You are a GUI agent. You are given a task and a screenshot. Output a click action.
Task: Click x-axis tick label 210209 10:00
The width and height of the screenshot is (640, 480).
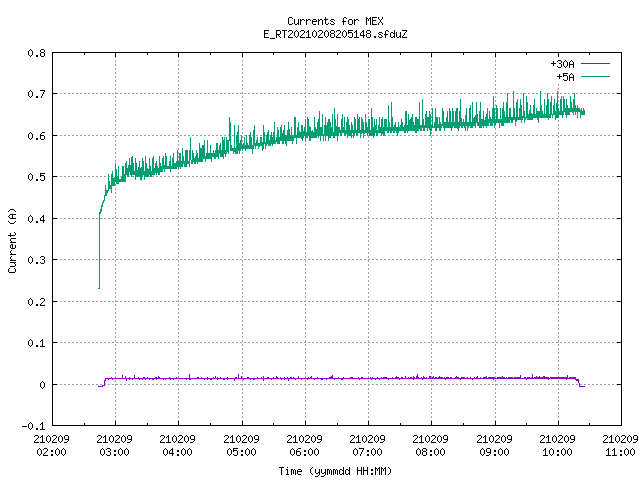click(x=558, y=445)
